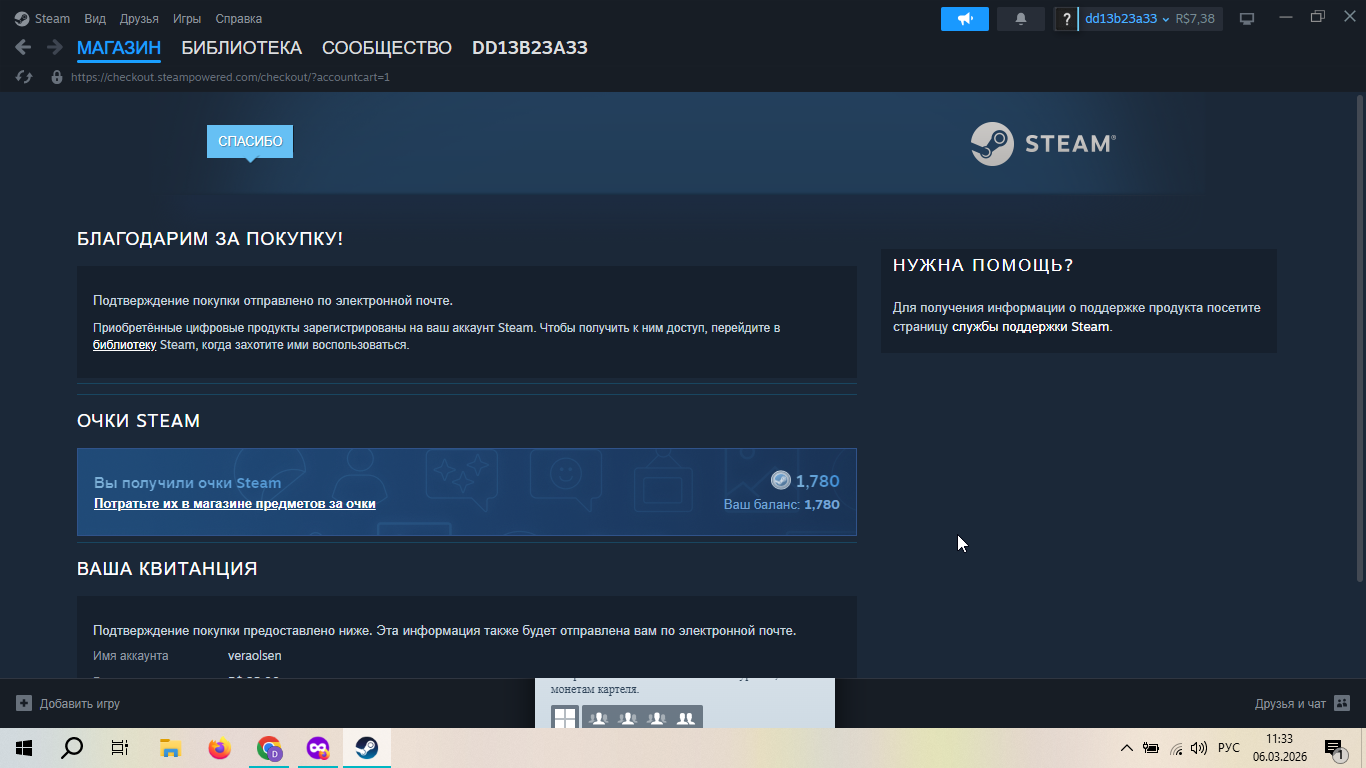Image resolution: width=1366 pixels, height=768 pixels.
Task: Open the DD13B23A33 profile tab
Action: point(530,48)
